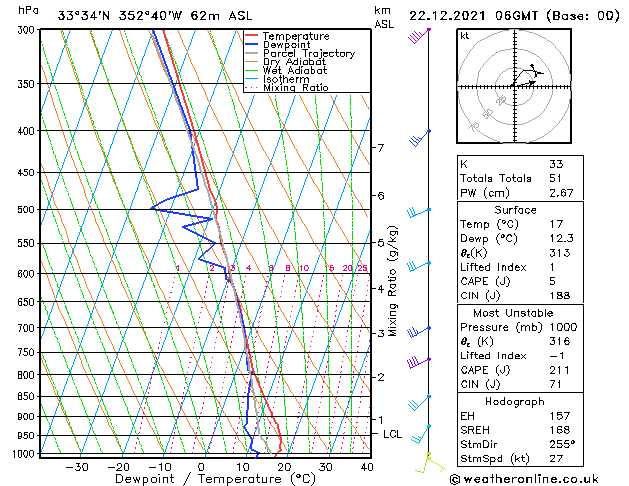The height and width of the screenshot is (486, 629).
Task: Click the yellow-green surface wind barb
Action: tap(430, 462)
